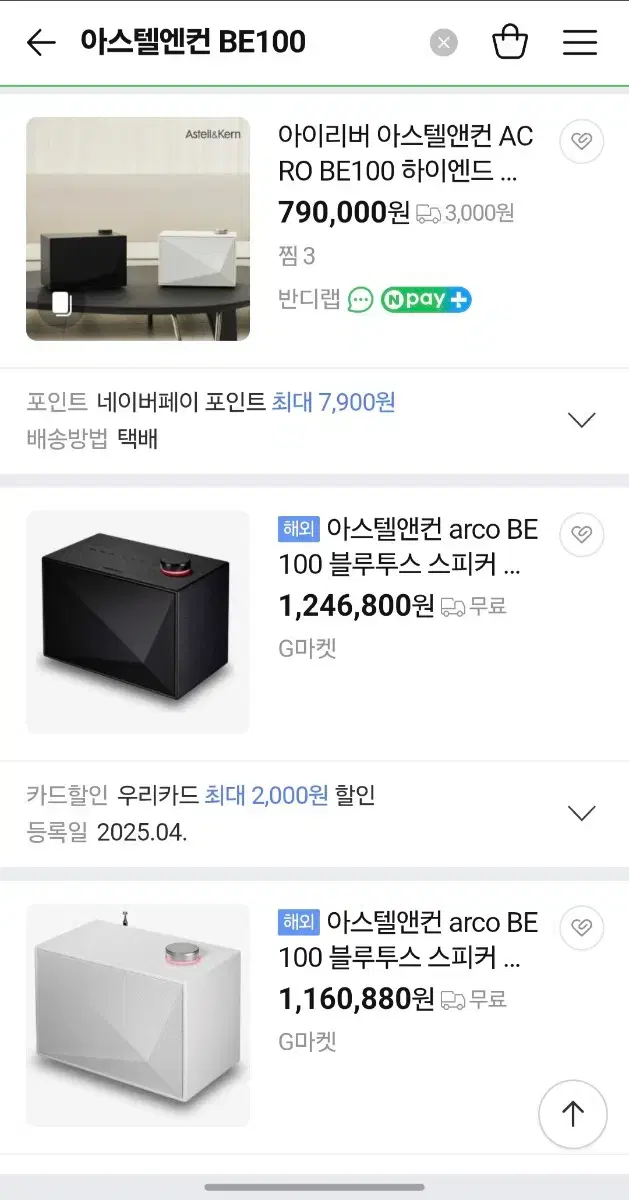Toggle wishlist heart for 1,160,880원 speaker
The height and width of the screenshot is (1200, 629).
coord(581,927)
